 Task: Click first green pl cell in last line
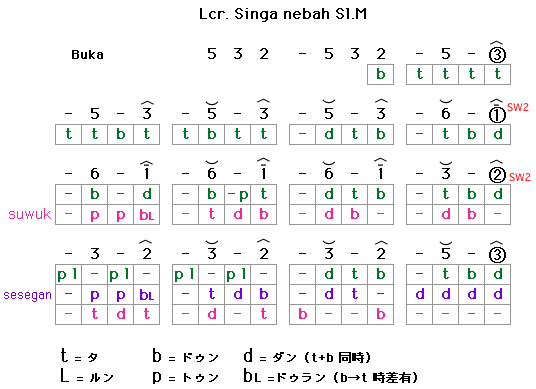point(69,274)
